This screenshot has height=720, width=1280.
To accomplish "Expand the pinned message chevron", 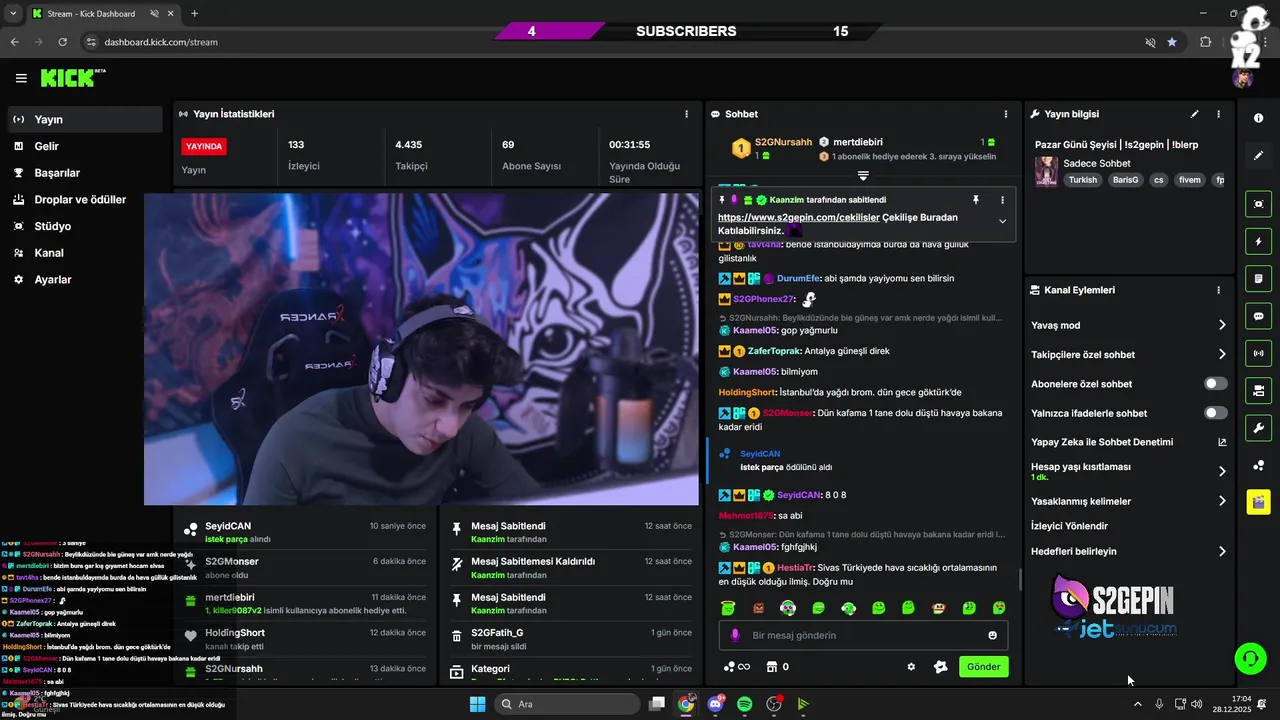I will (1002, 221).
